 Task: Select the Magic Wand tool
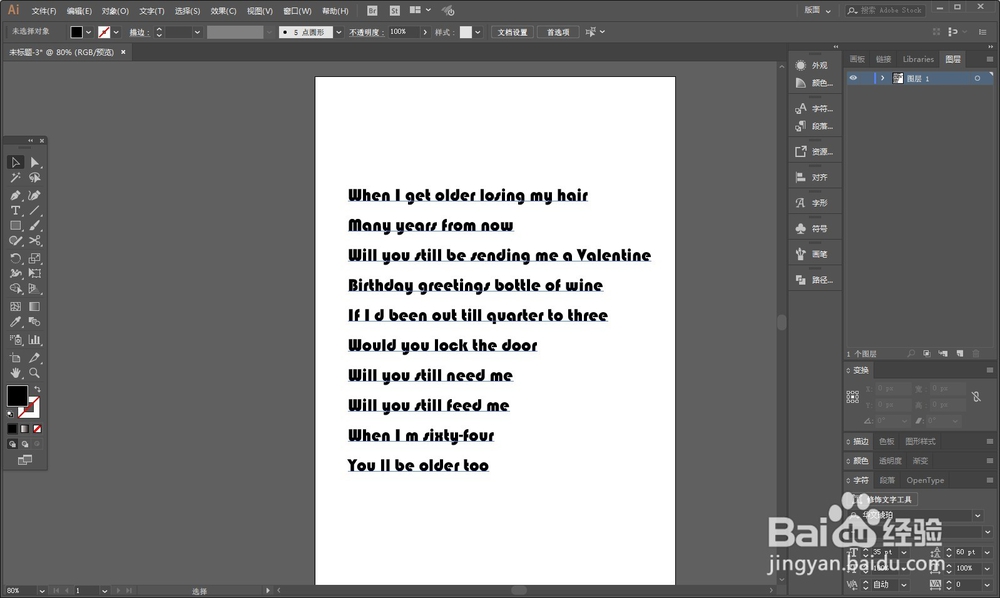15,178
